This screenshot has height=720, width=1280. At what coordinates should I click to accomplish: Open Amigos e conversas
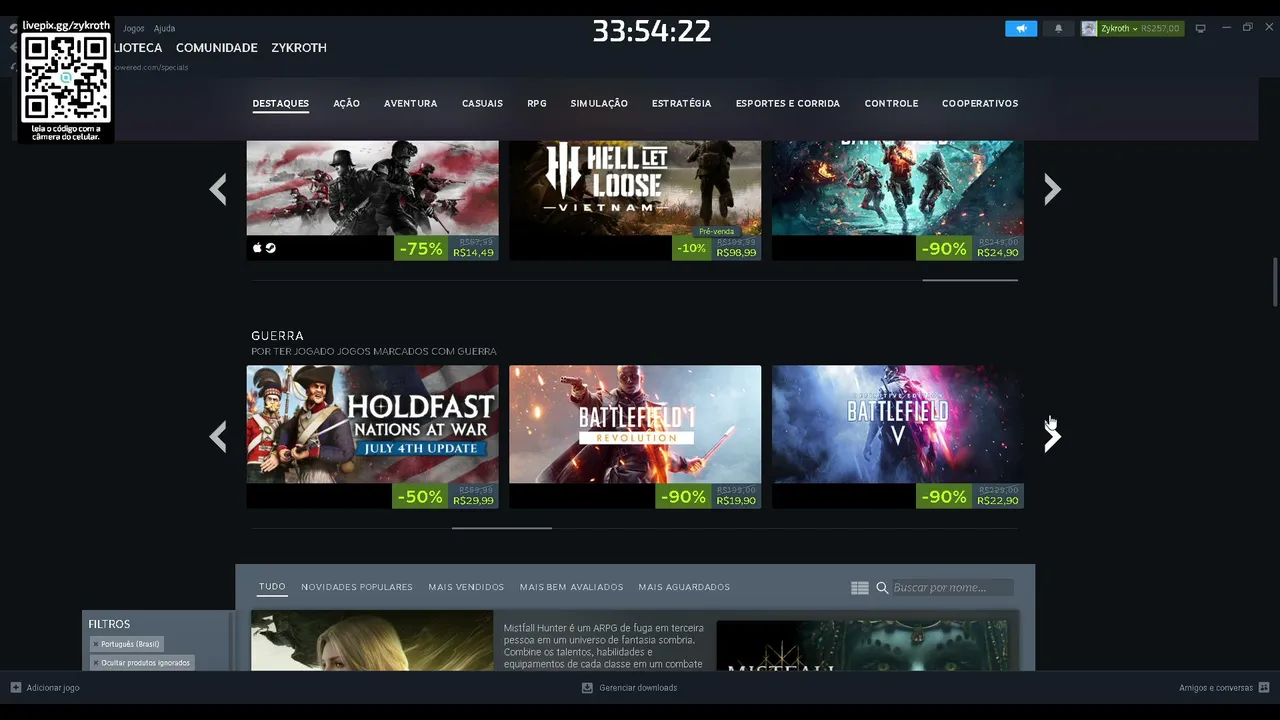click(1216, 688)
